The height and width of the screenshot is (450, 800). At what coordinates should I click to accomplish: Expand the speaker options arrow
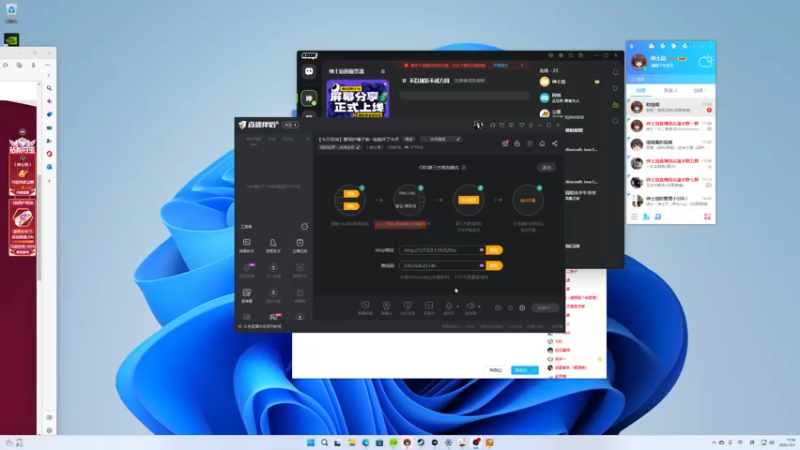479,307
